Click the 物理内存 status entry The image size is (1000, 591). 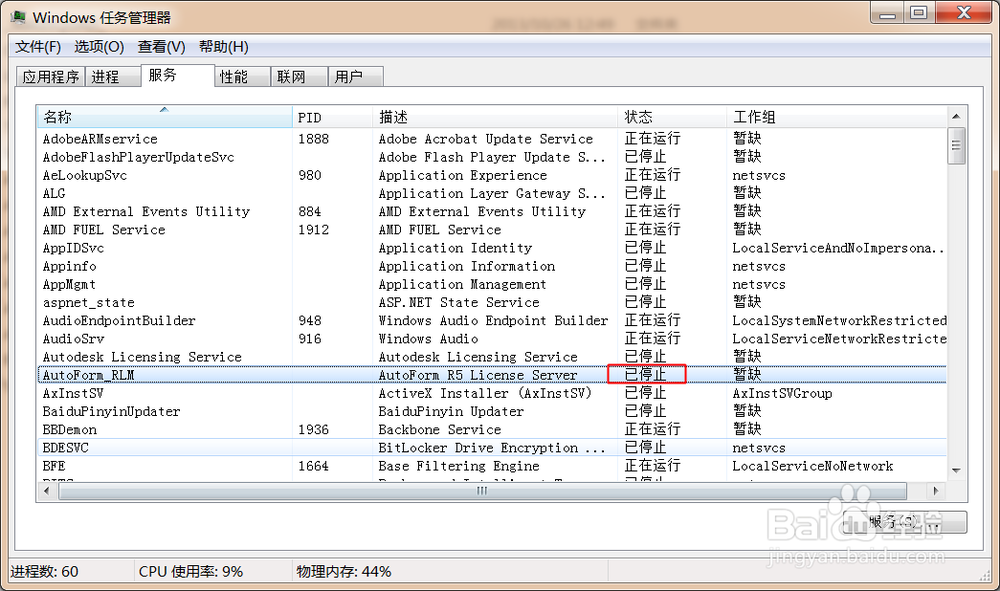pyautogui.click(x=344, y=572)
